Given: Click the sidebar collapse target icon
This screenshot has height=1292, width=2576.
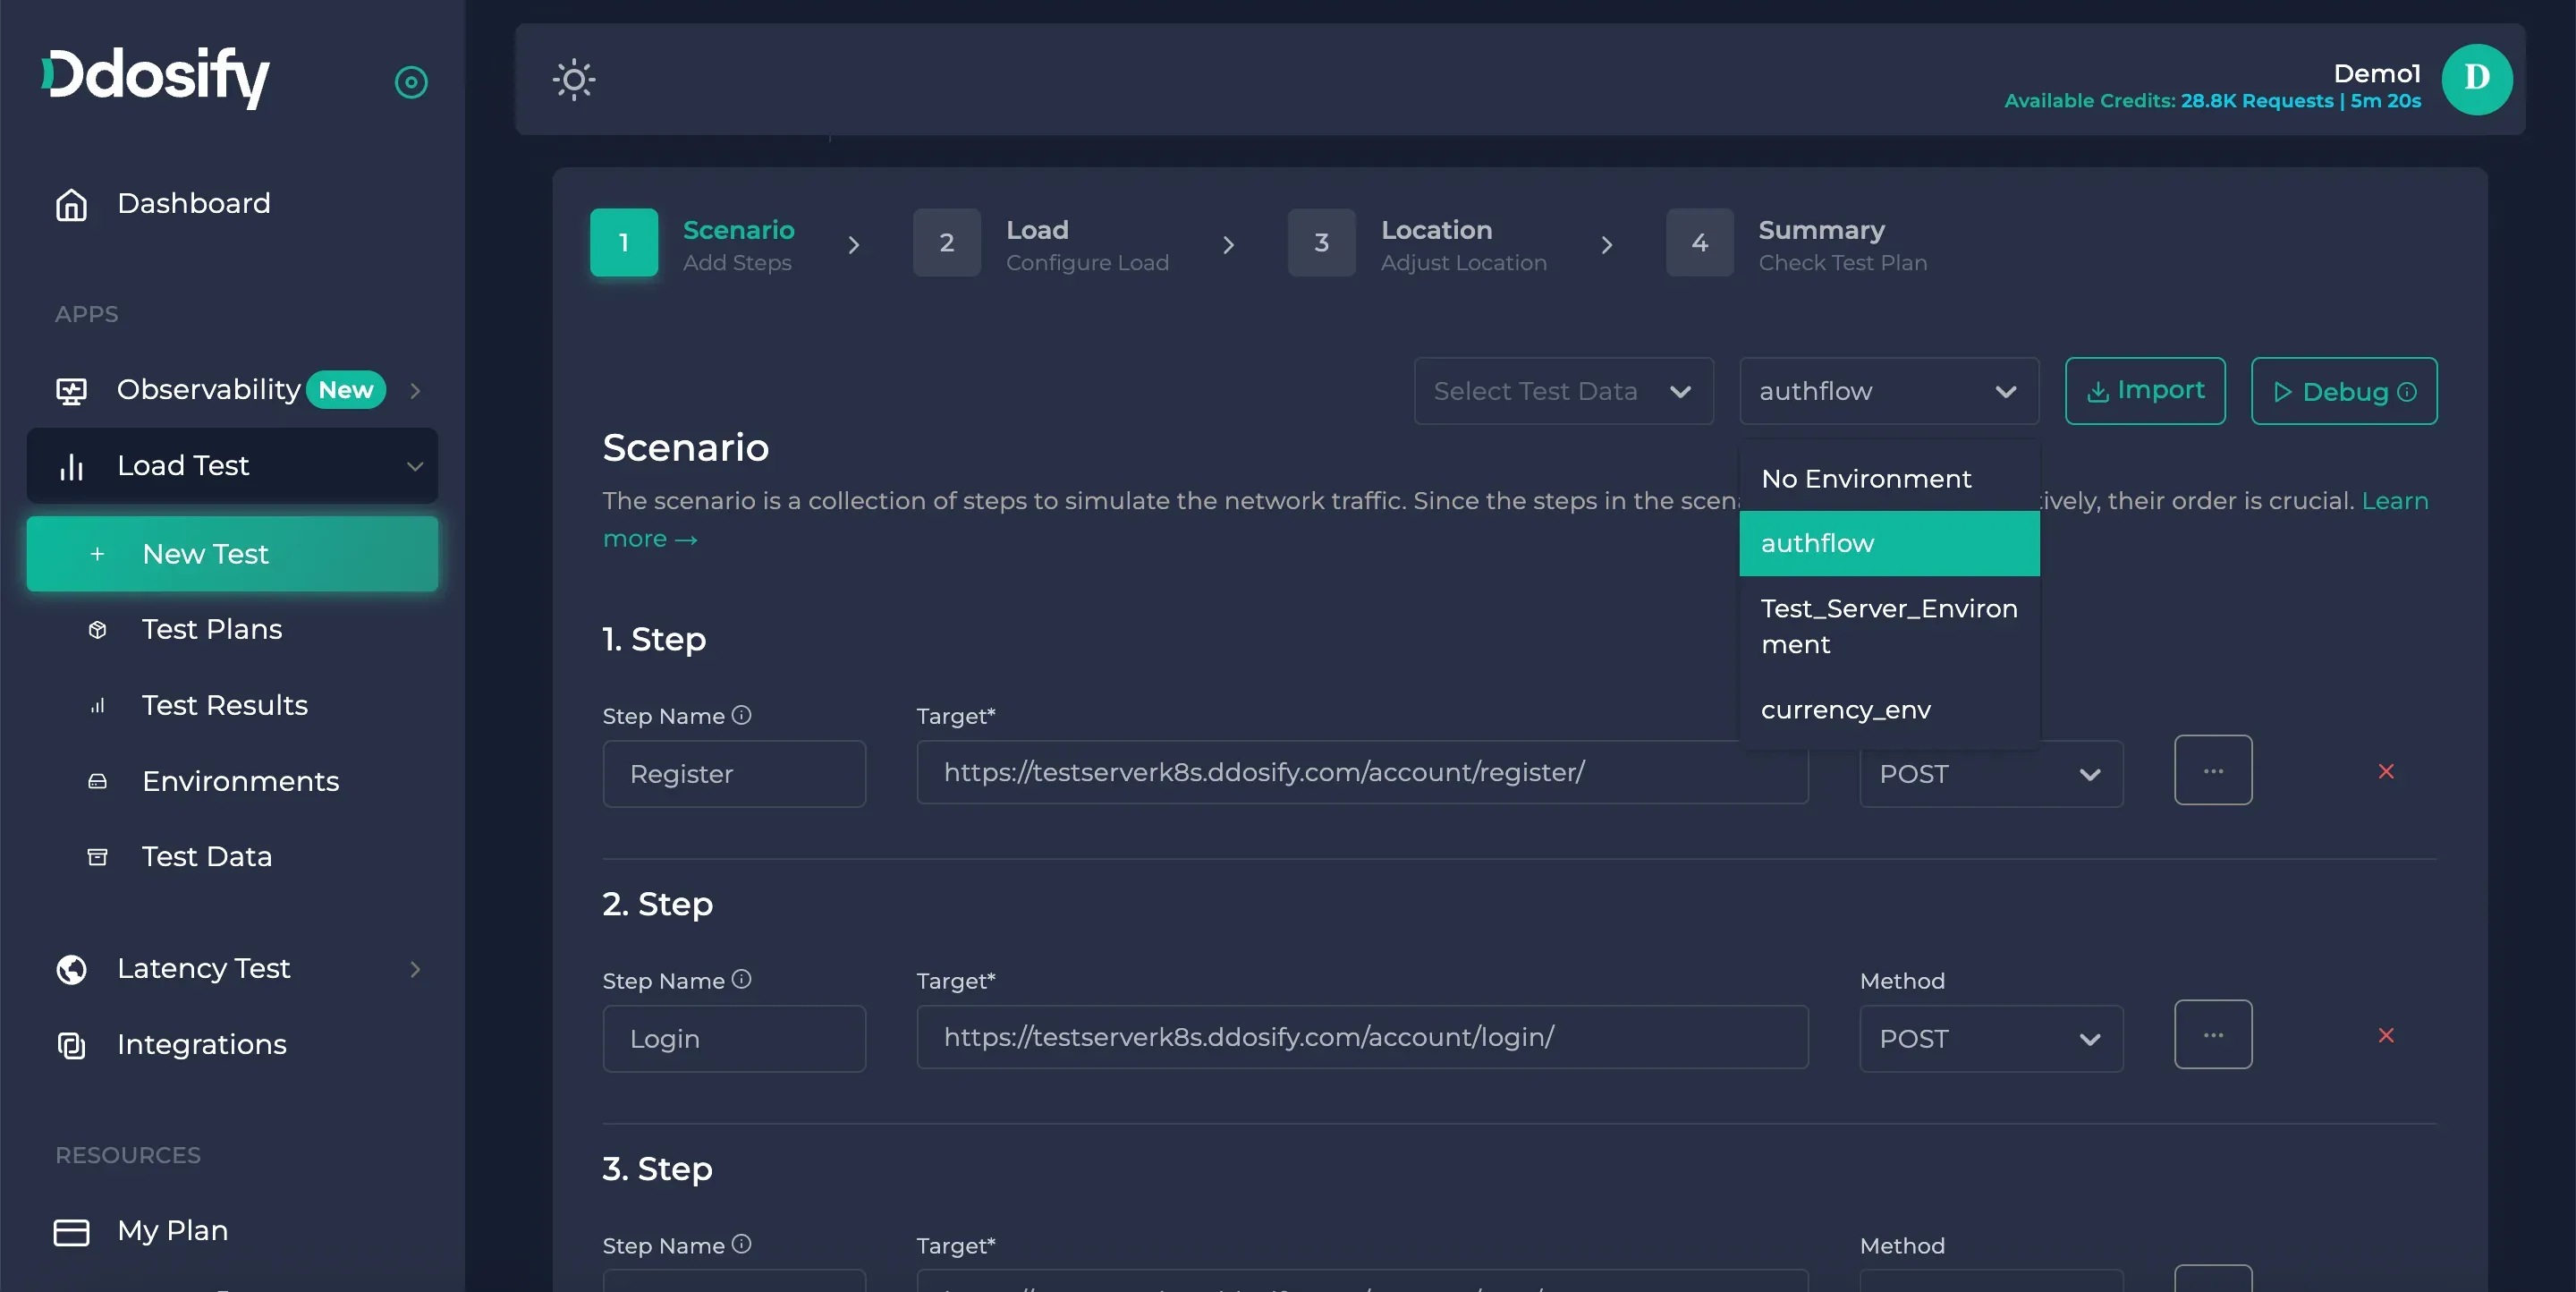Looking at the screenshot, I should 411,82.
